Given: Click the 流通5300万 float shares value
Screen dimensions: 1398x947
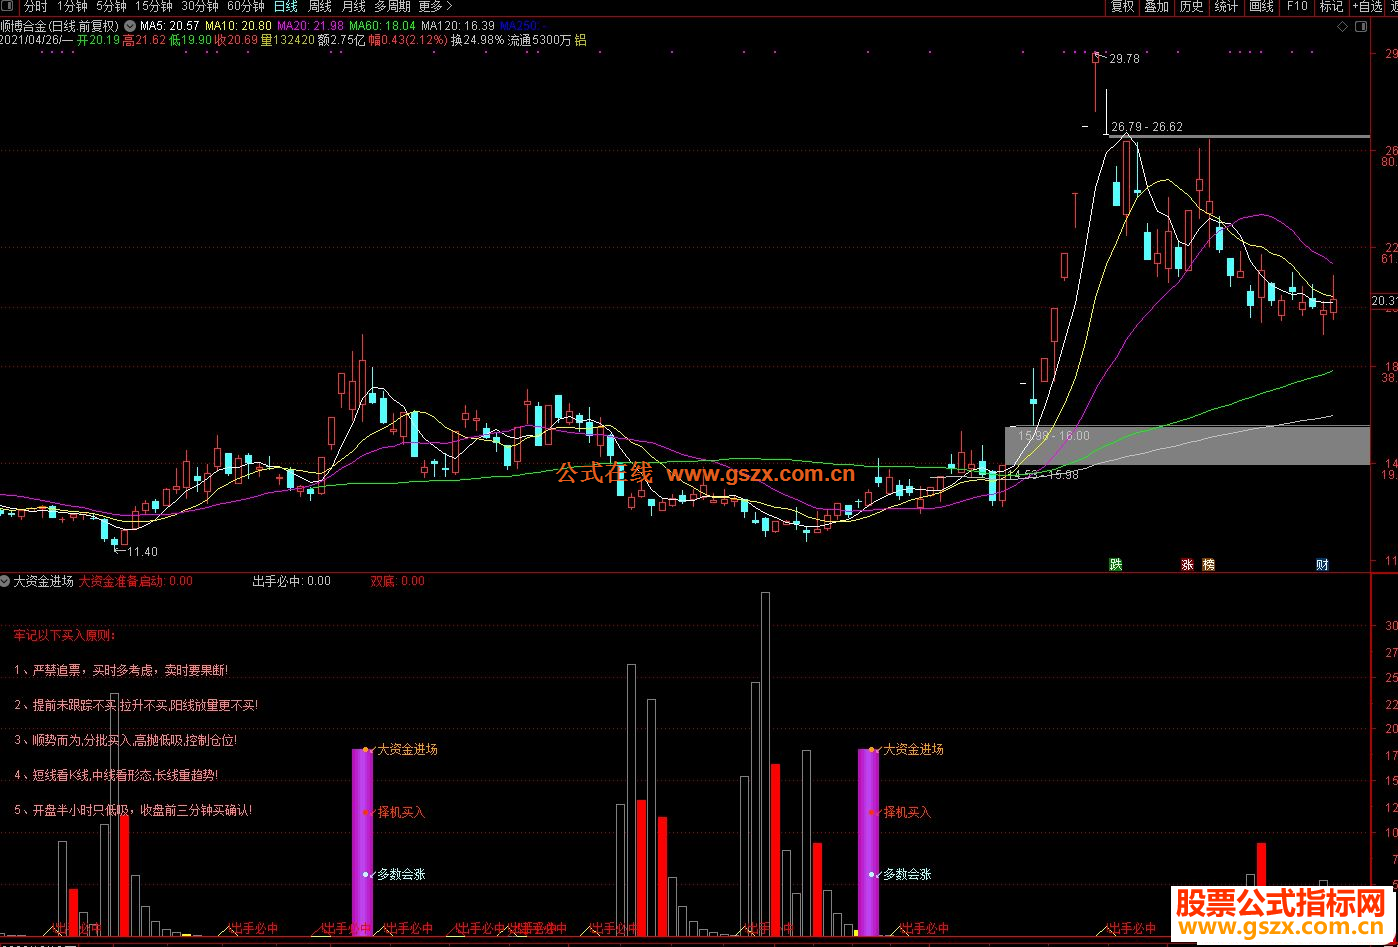Looking at the screenshot, I should (539, 41).
